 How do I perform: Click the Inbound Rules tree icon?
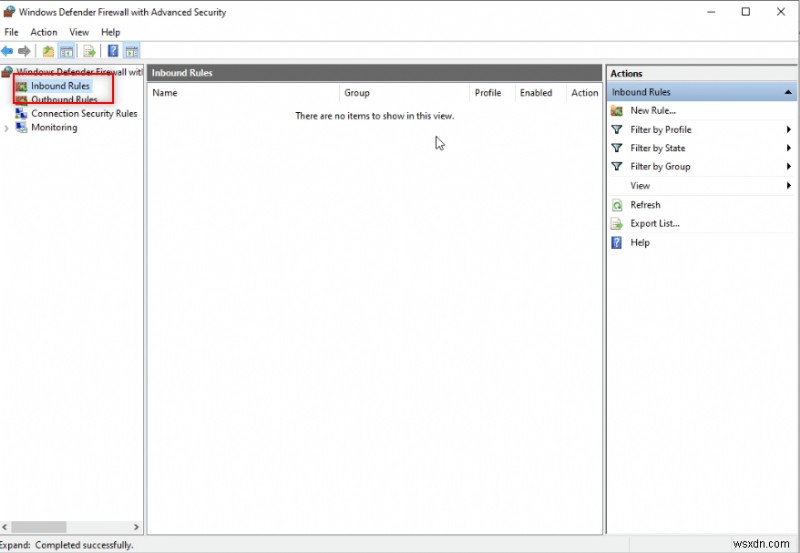click(21, 86)
